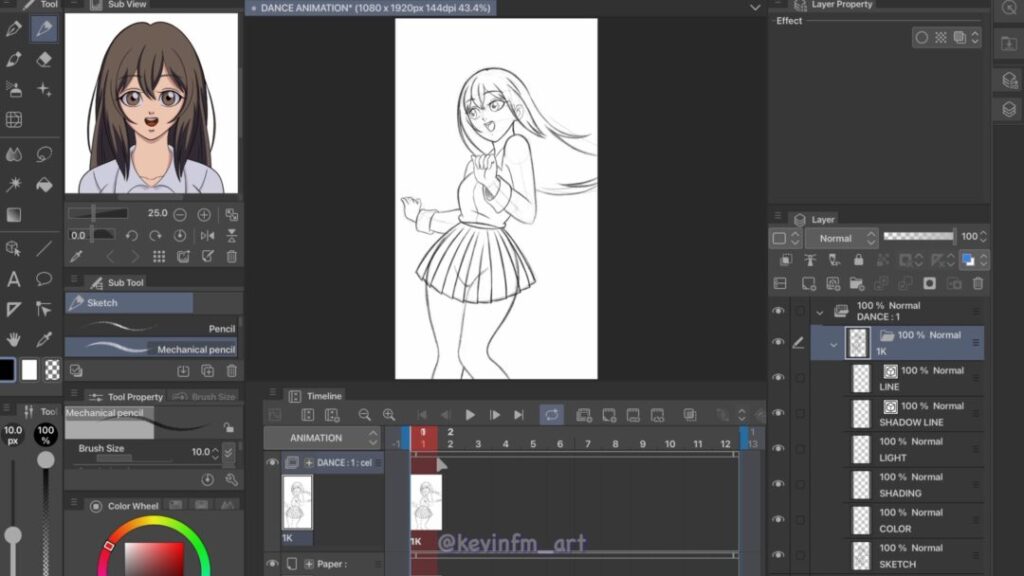Select the Figure line tool
The width and height of the screenshot is (1024, 576).
(x=44, y=249)
